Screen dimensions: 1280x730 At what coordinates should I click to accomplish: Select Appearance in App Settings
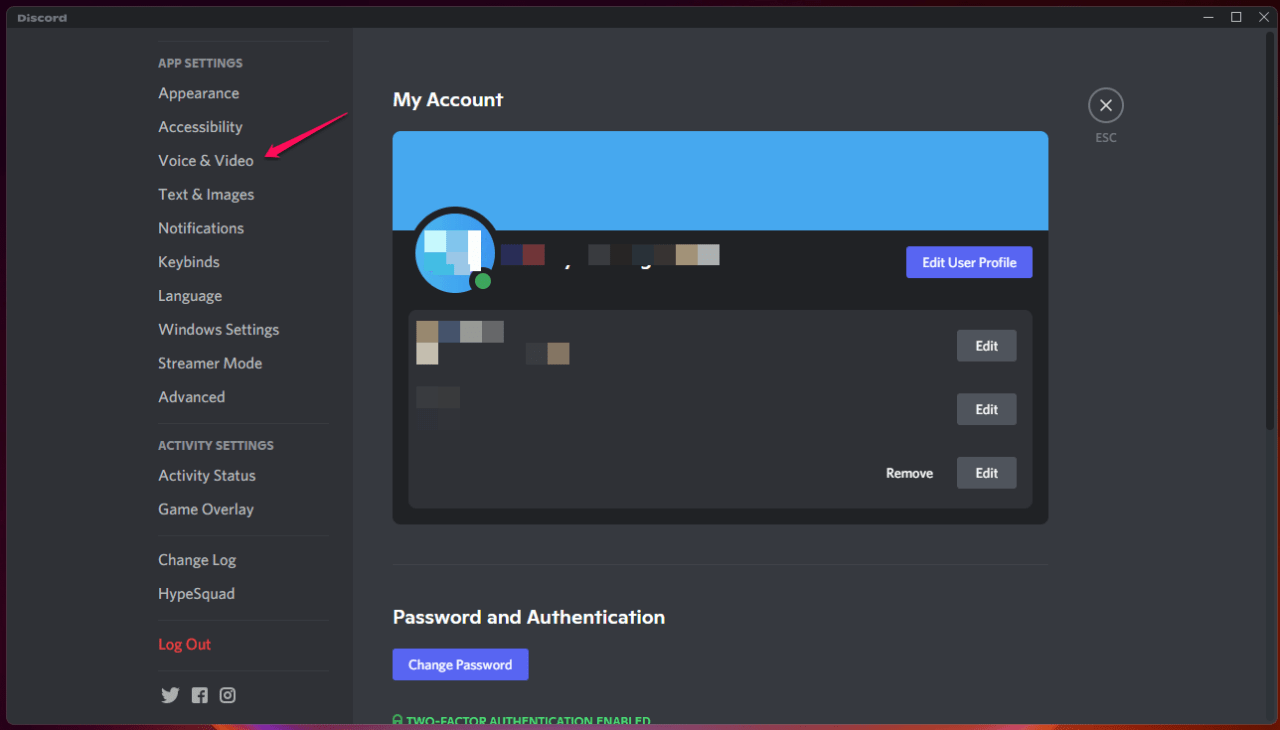click(x=199, y=93)
